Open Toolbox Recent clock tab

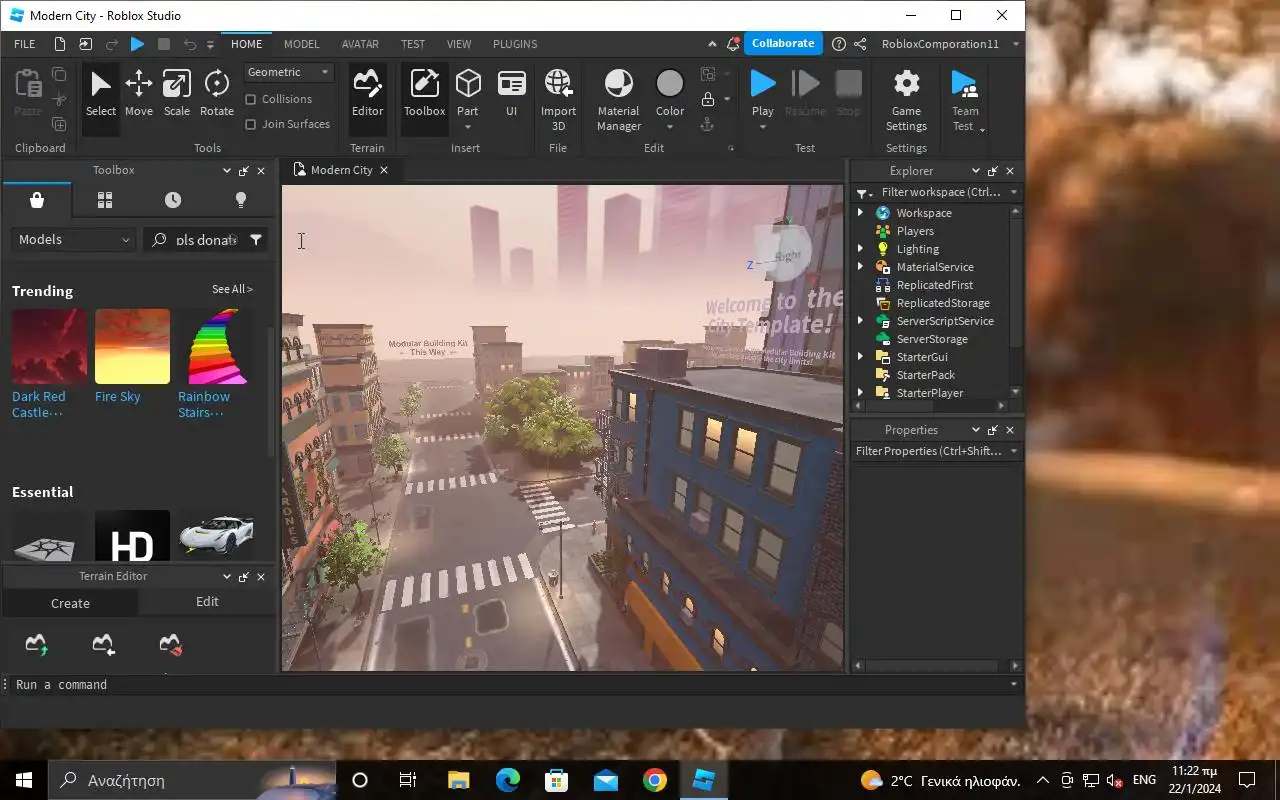click(173, 200)
